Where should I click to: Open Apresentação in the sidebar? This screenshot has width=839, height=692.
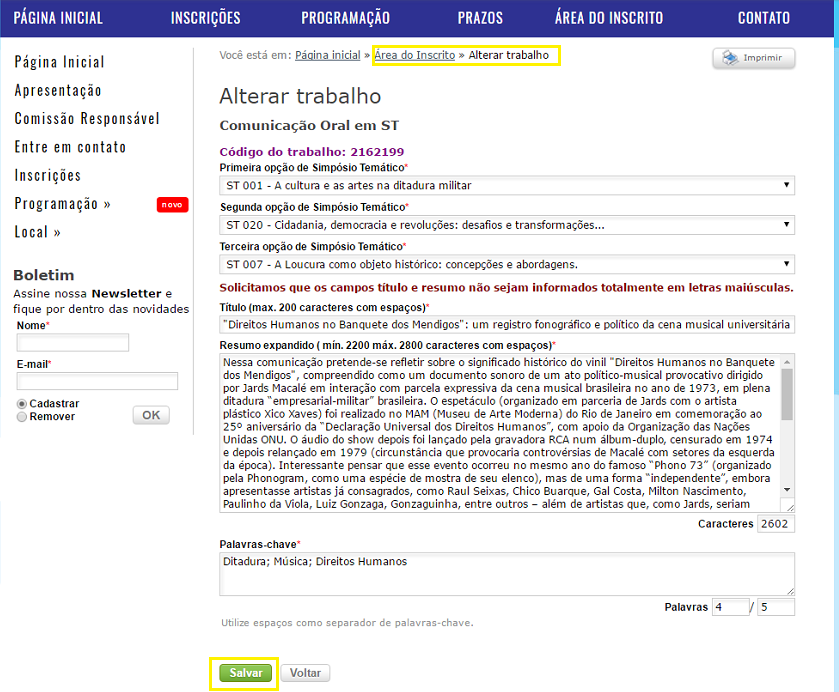(x=58, y=90)
